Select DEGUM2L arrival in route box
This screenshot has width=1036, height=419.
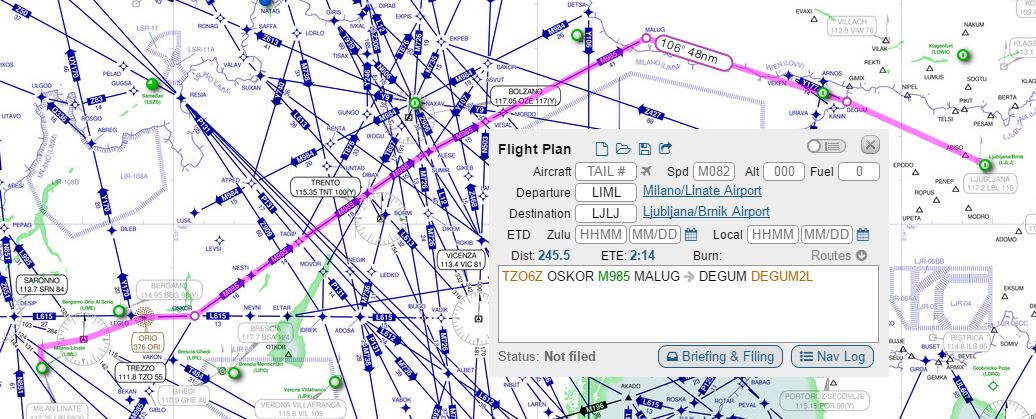pos(782,276)
